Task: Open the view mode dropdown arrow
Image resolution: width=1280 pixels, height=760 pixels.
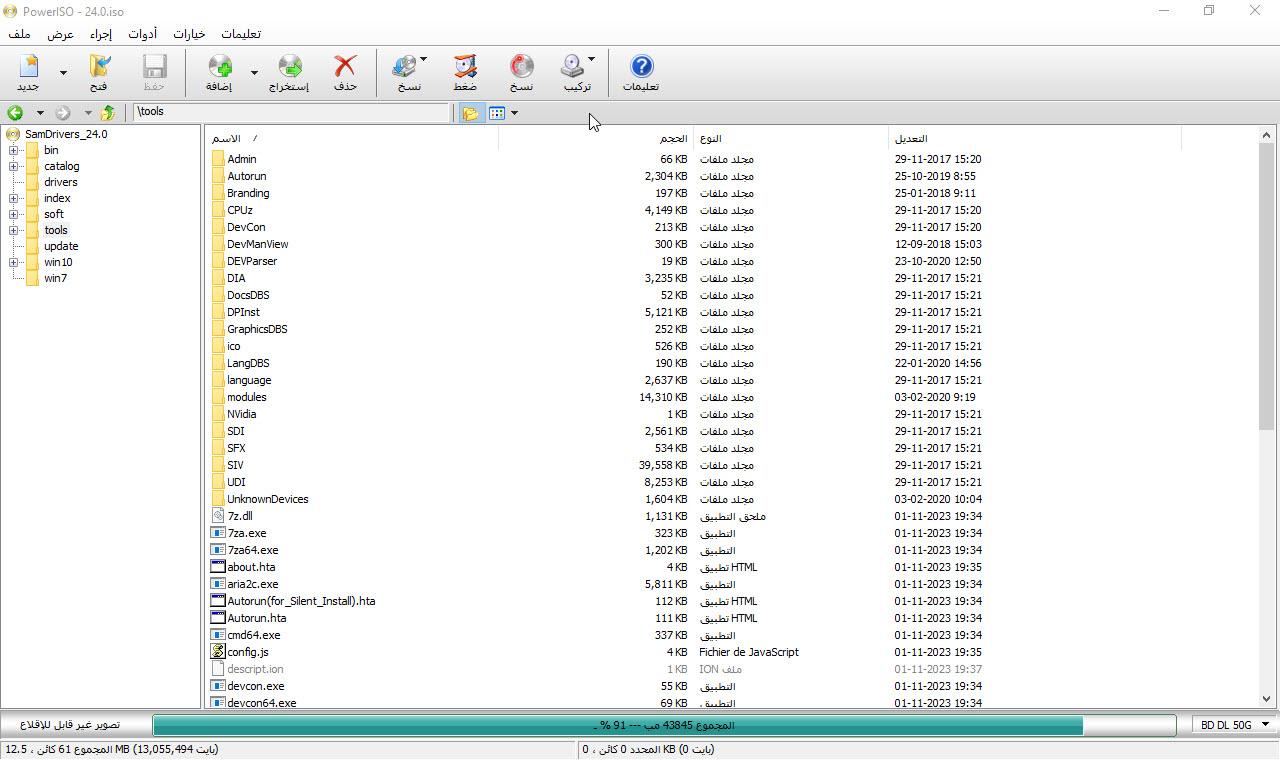Action: pos(514,113)
